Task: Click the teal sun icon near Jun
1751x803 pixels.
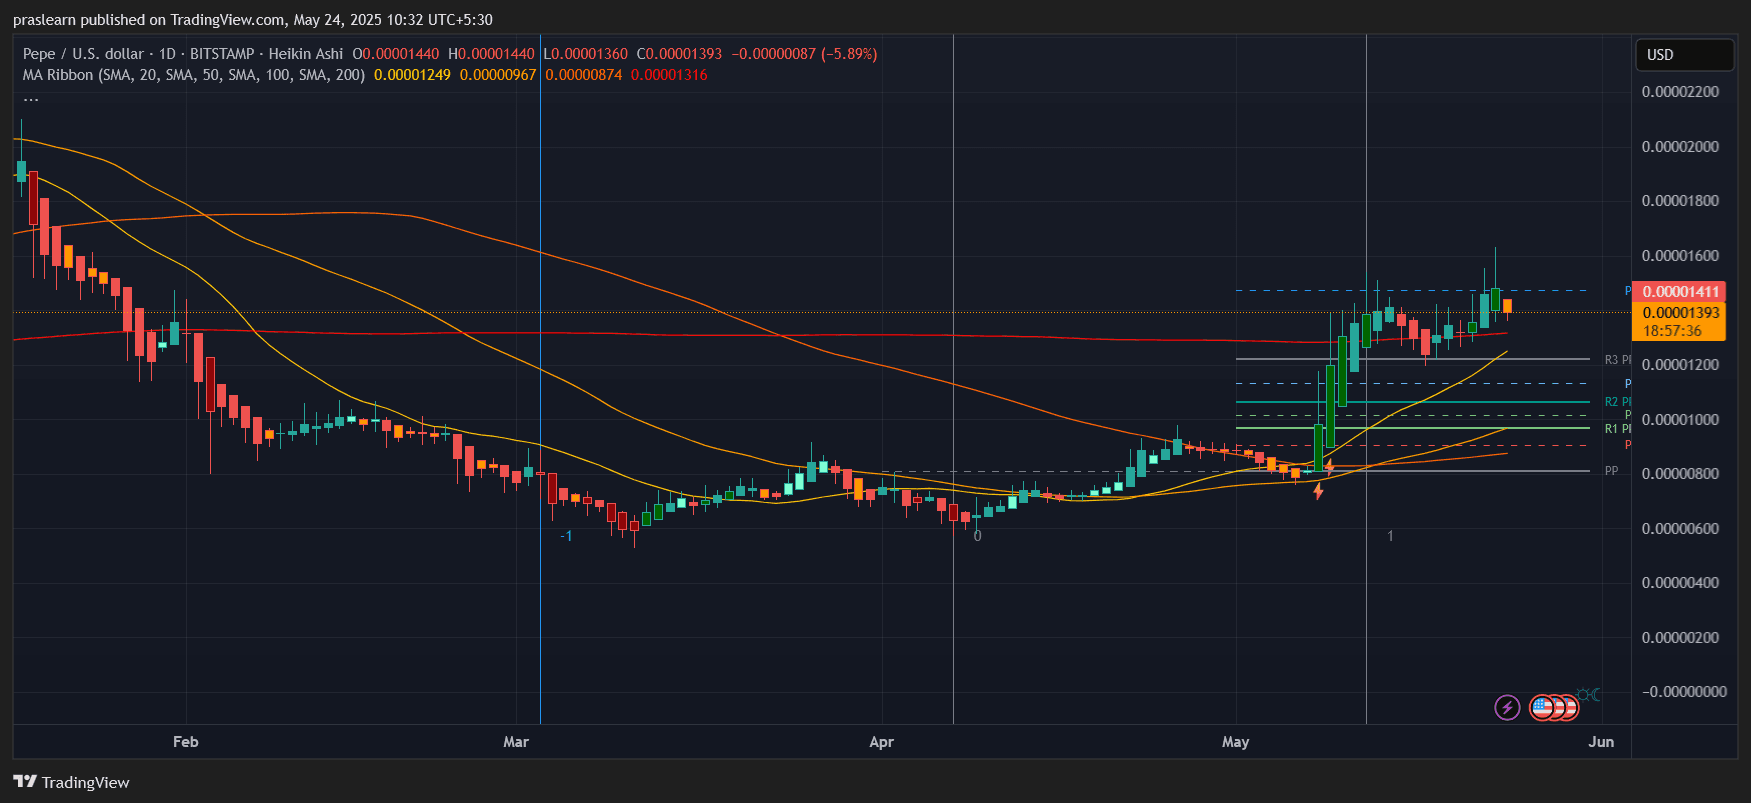Action: [1583, 694]
